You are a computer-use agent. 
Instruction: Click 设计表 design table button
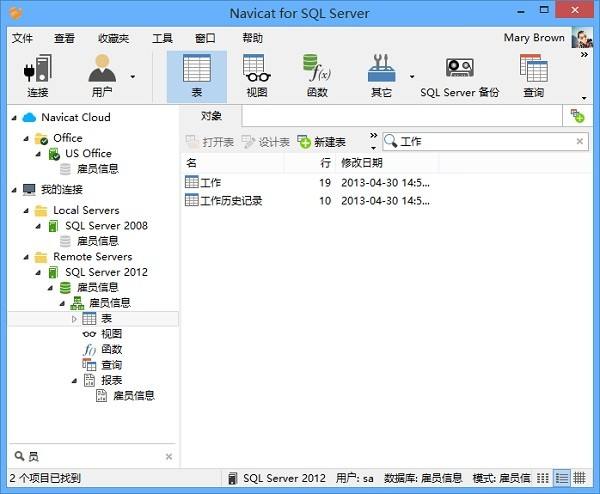pyautogui.click(x=265, y=142)
